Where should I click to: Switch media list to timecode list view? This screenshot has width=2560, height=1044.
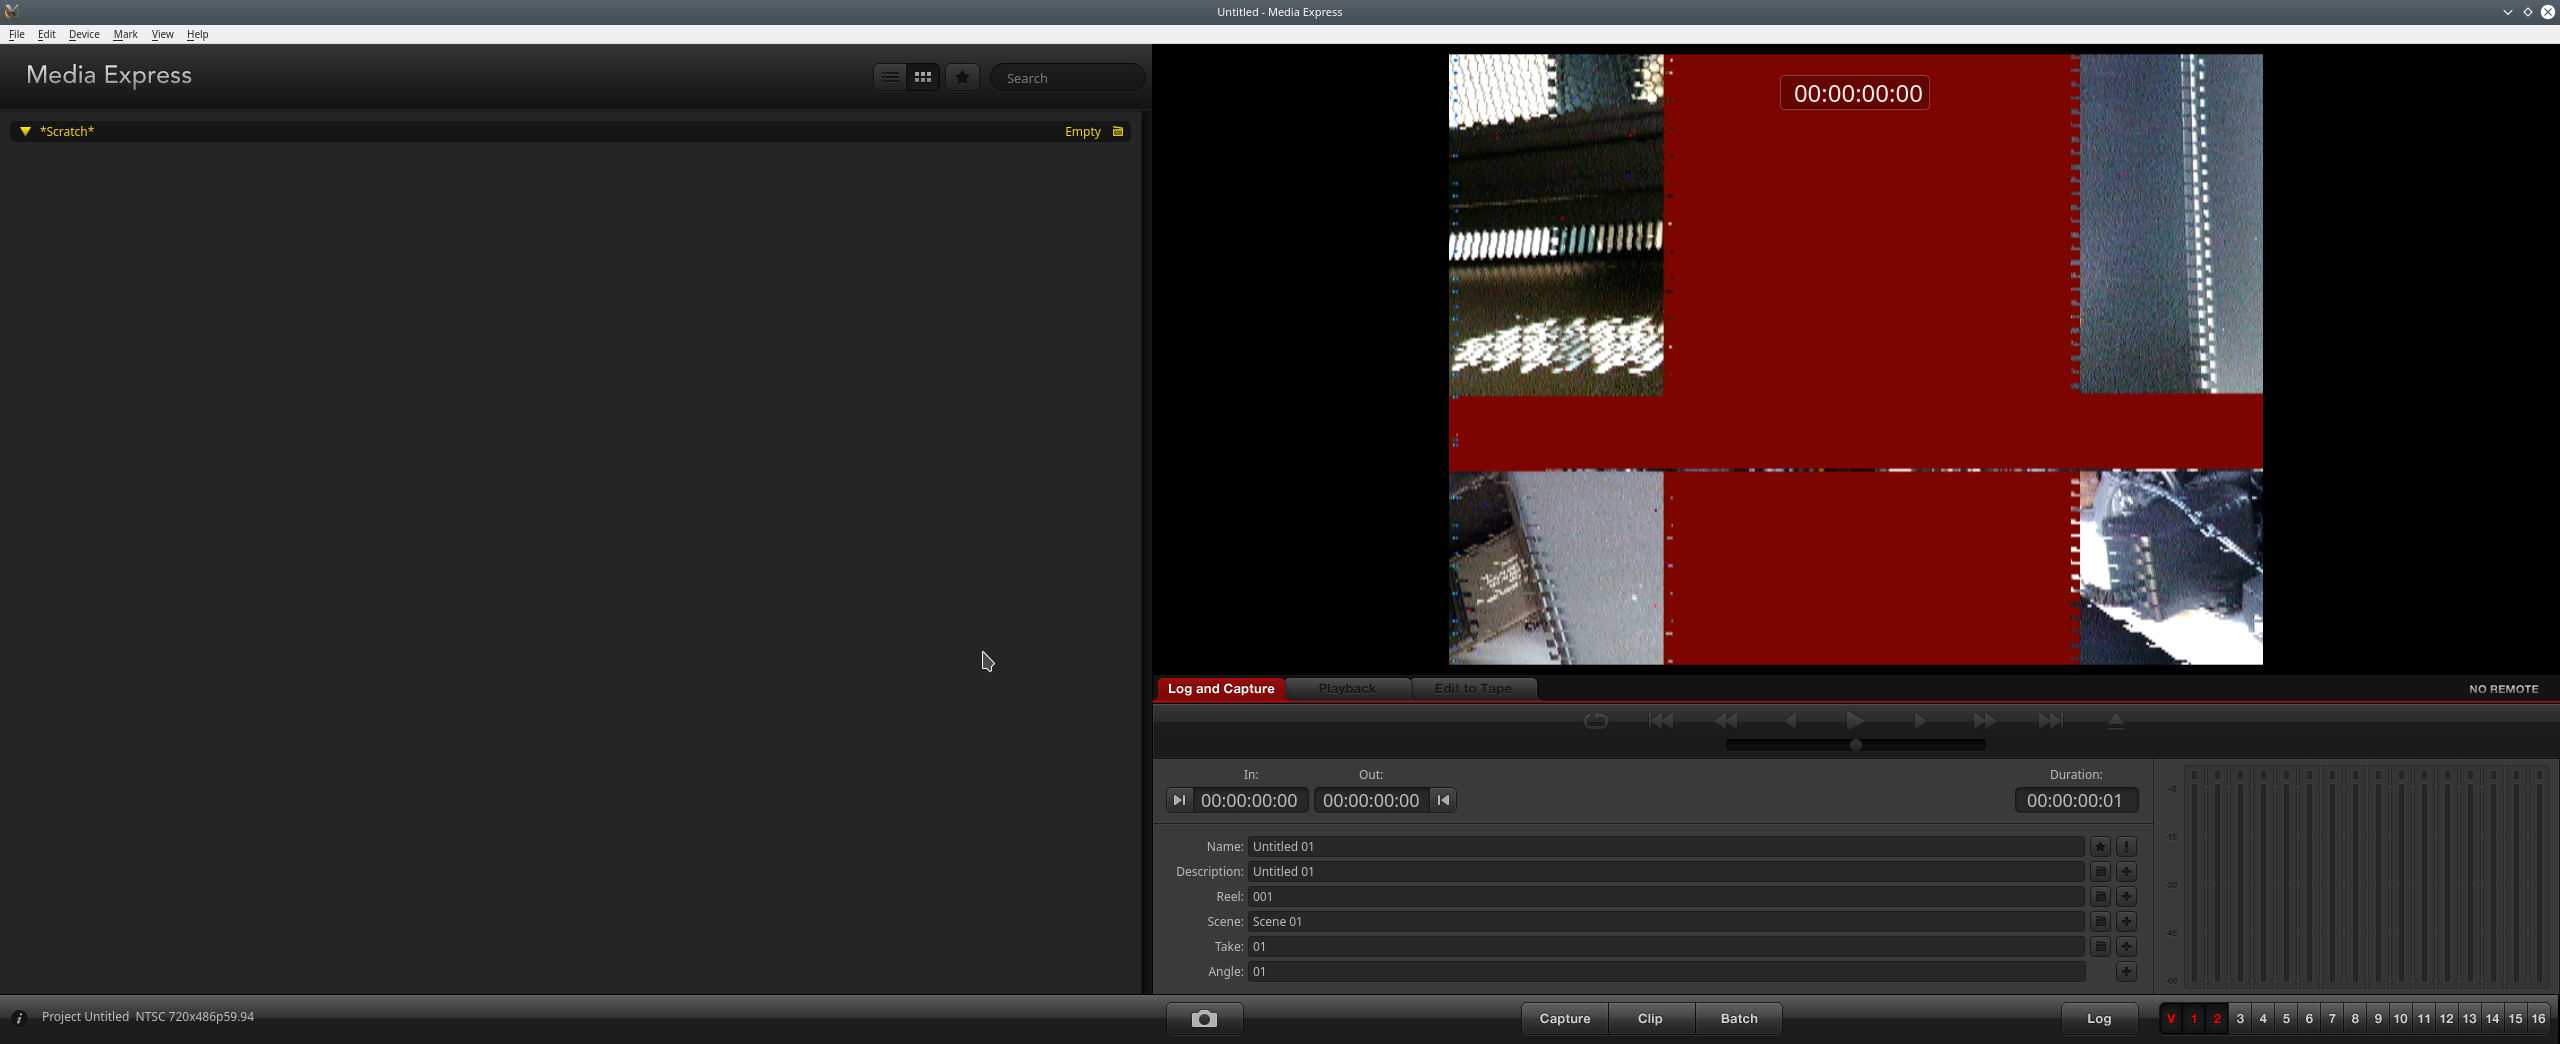[x=890, y=77]
